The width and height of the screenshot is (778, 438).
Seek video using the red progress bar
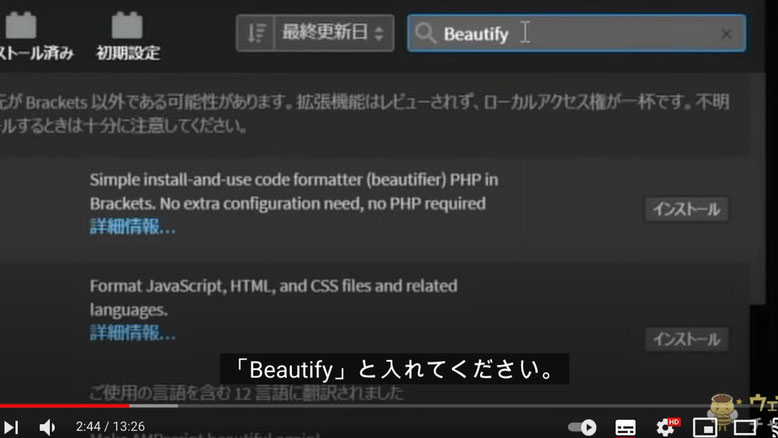[65, 406]
